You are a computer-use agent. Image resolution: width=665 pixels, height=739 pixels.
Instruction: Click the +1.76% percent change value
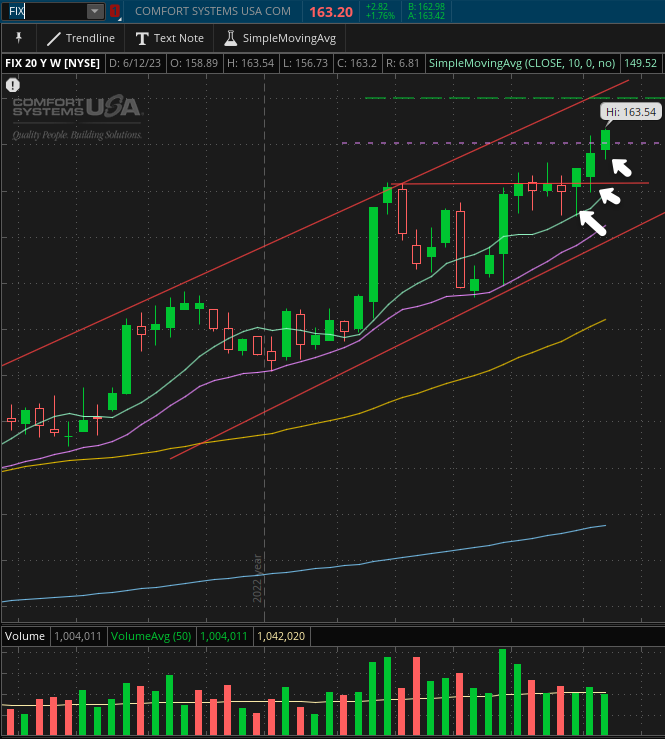coord(380,16)
